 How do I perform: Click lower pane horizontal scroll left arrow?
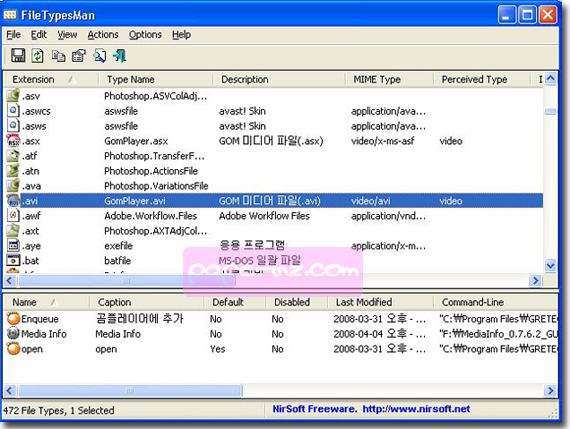pyautogui.click(x=10, y=390)
